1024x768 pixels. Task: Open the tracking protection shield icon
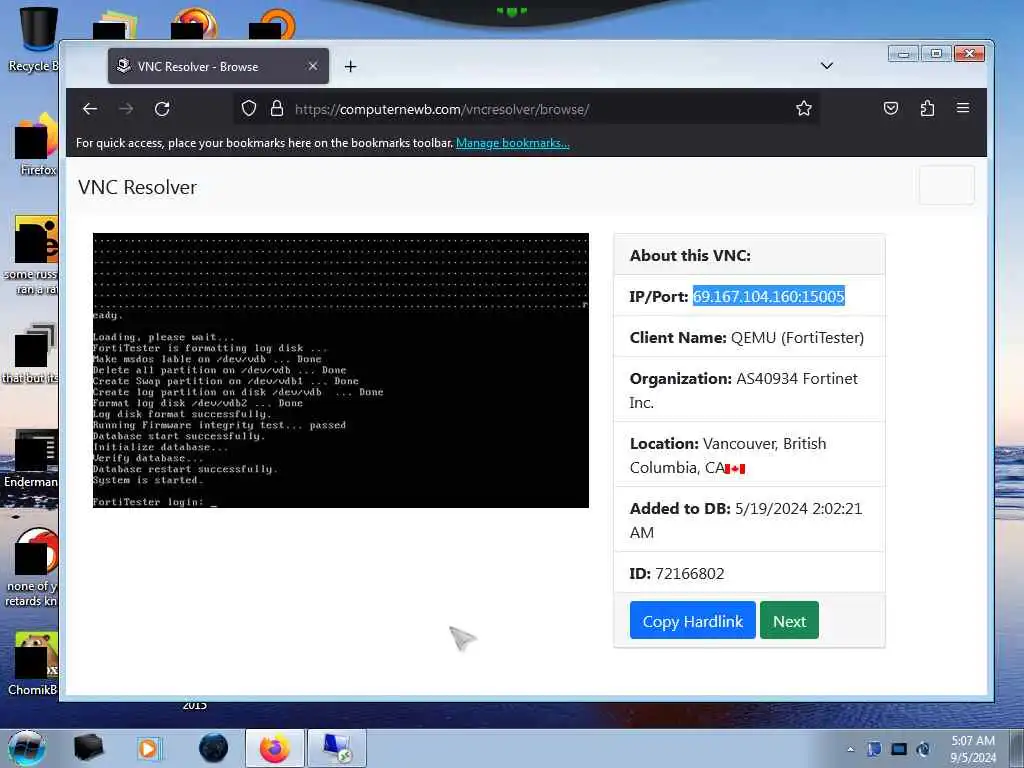point(249,108)
